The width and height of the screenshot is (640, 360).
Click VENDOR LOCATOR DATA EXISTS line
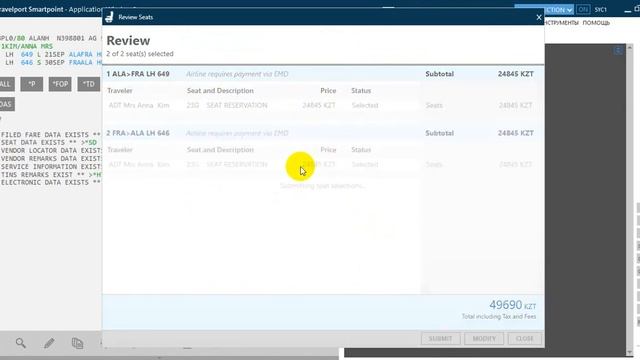pyautogui.click(x=51, y=151)
